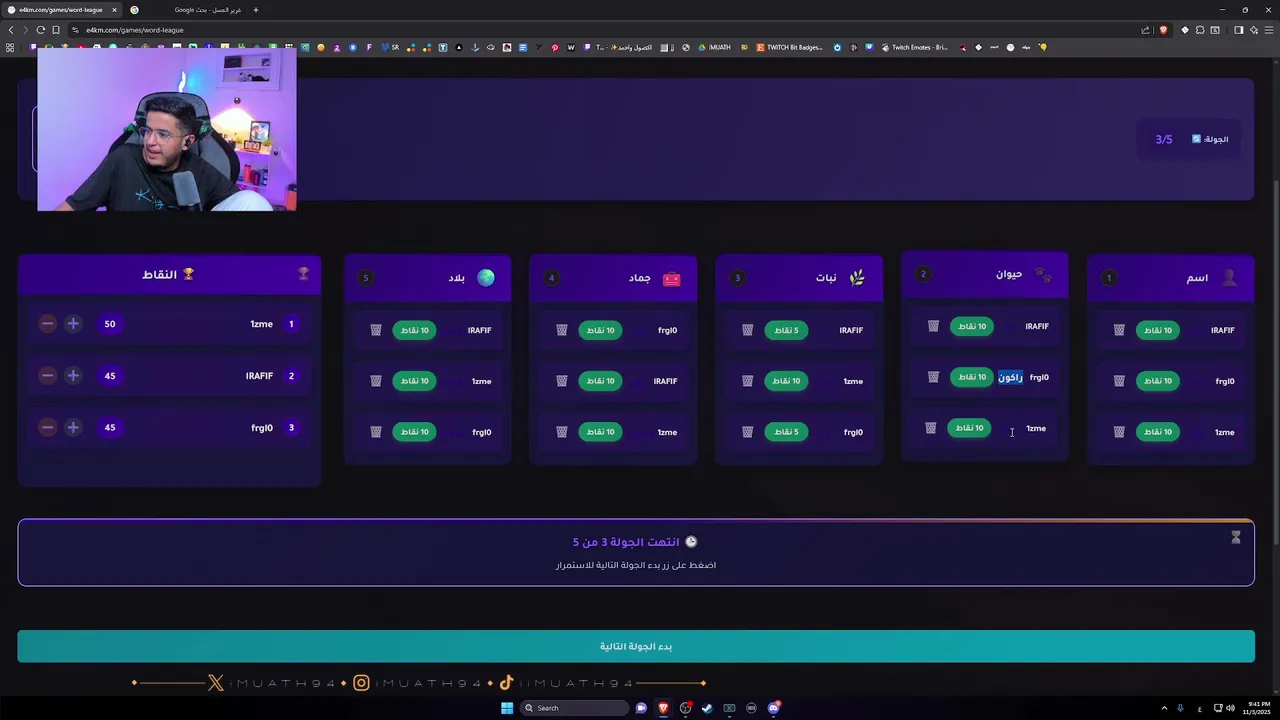This screenshot has width=1280, height=720.
Task: Click the person icon in the اسم header
Action: [1229, 278]
